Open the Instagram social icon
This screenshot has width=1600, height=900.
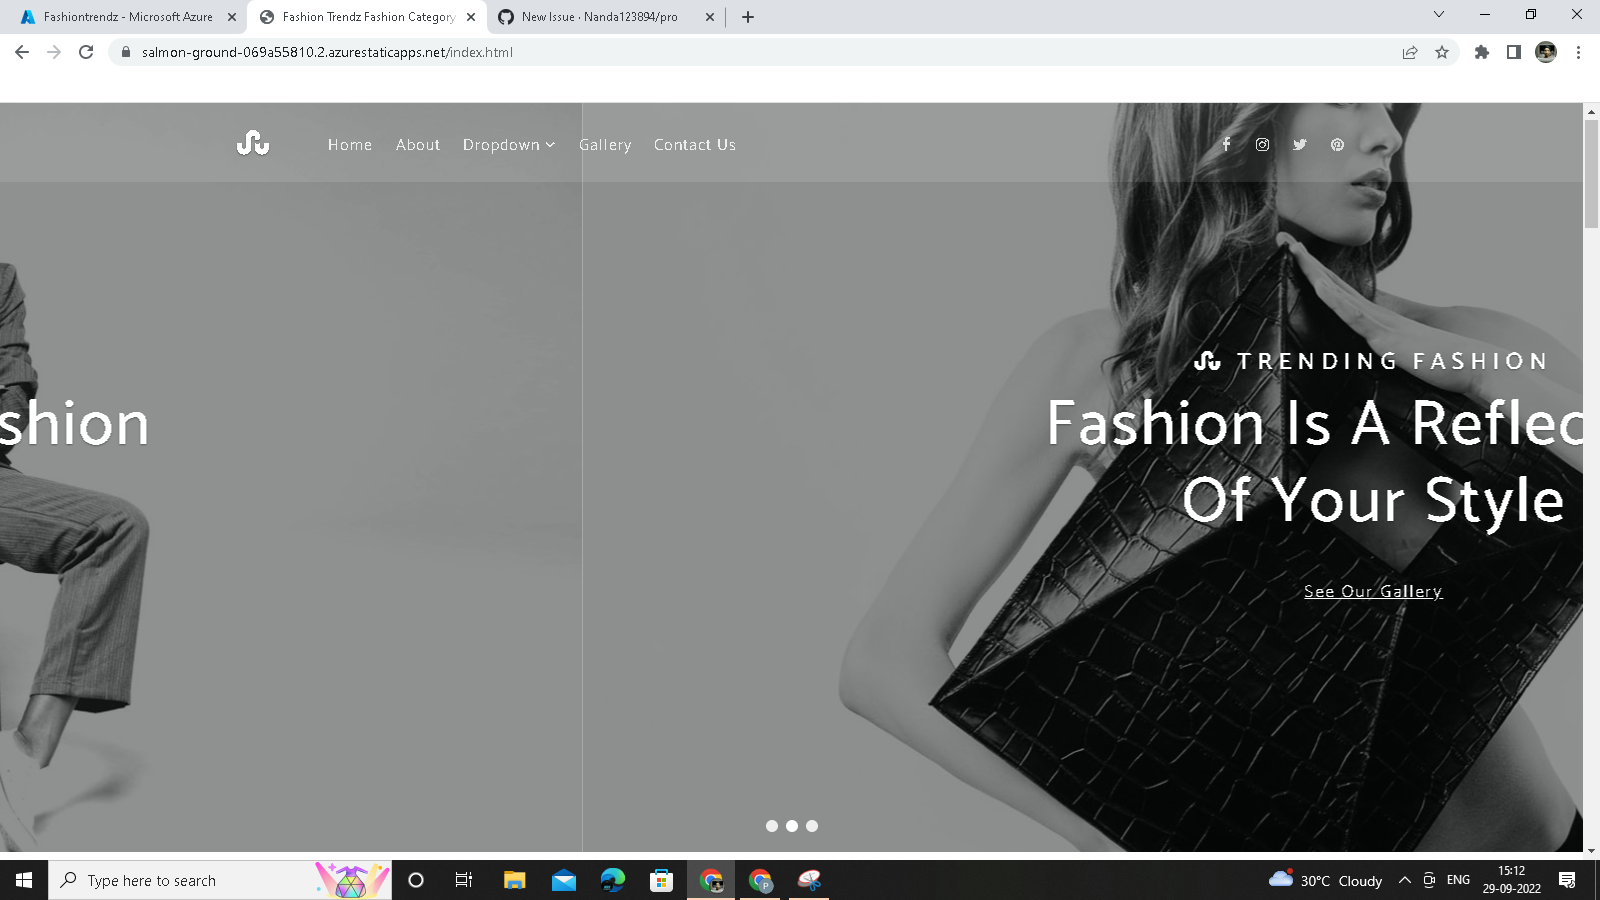(1262, 144)
